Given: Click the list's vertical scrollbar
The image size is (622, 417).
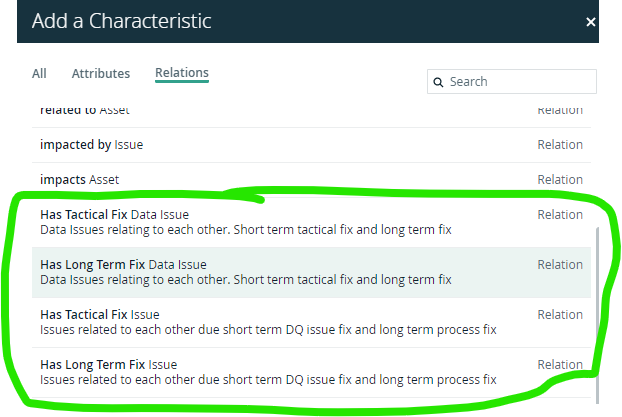Looking at the screenshot, I should click(597, 315).
